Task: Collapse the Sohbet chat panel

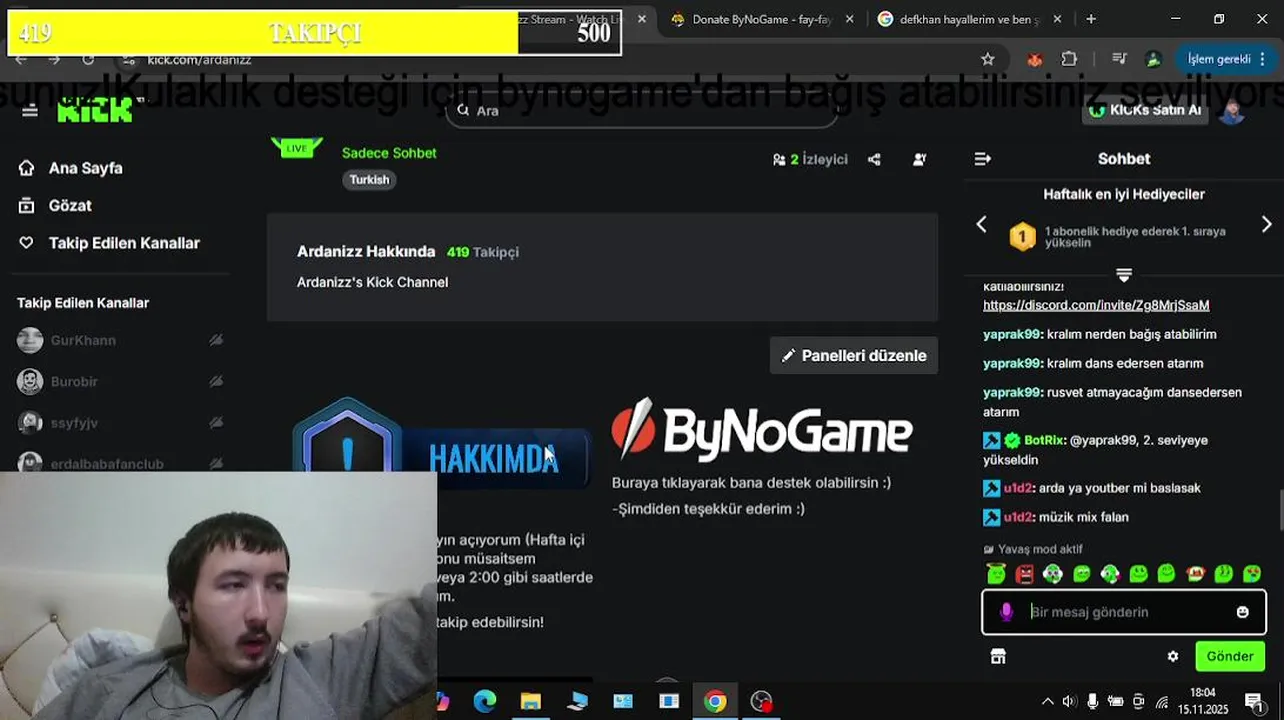Action: point(983,159)
